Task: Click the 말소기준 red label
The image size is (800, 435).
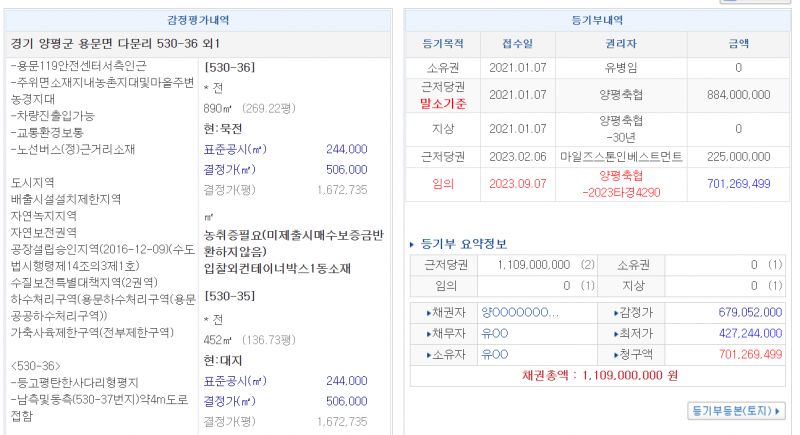Action: click(x=442, y=103)
